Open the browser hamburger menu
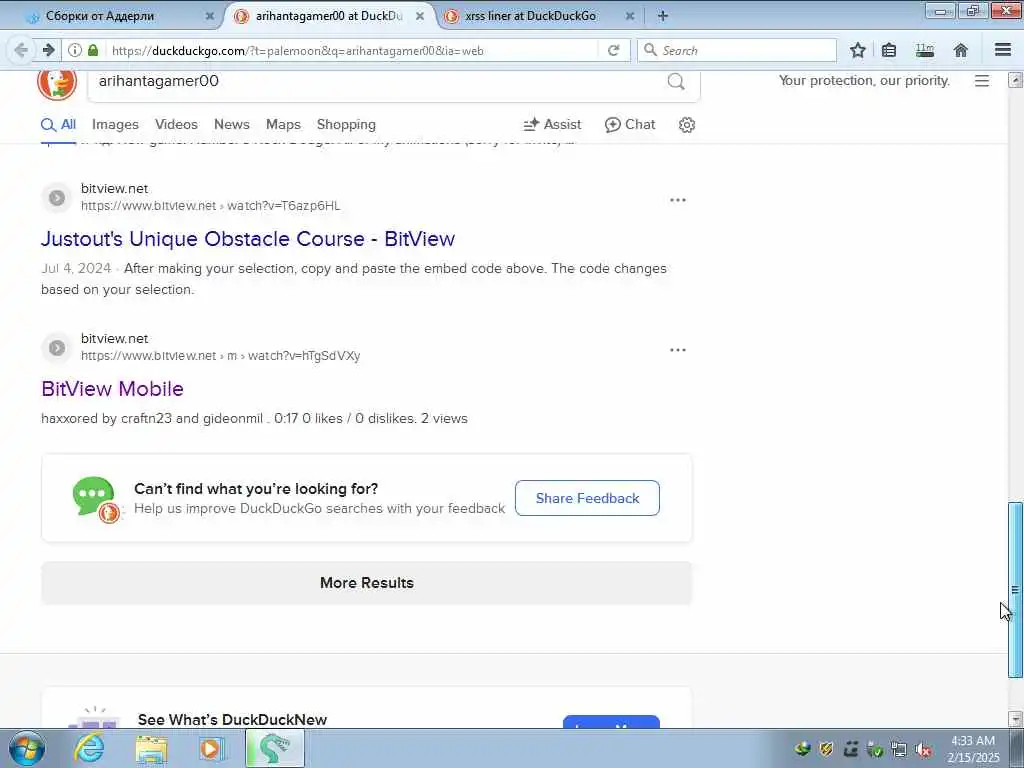The image size is (1024, 768). pyautogui.click(x=1003, y=50)
